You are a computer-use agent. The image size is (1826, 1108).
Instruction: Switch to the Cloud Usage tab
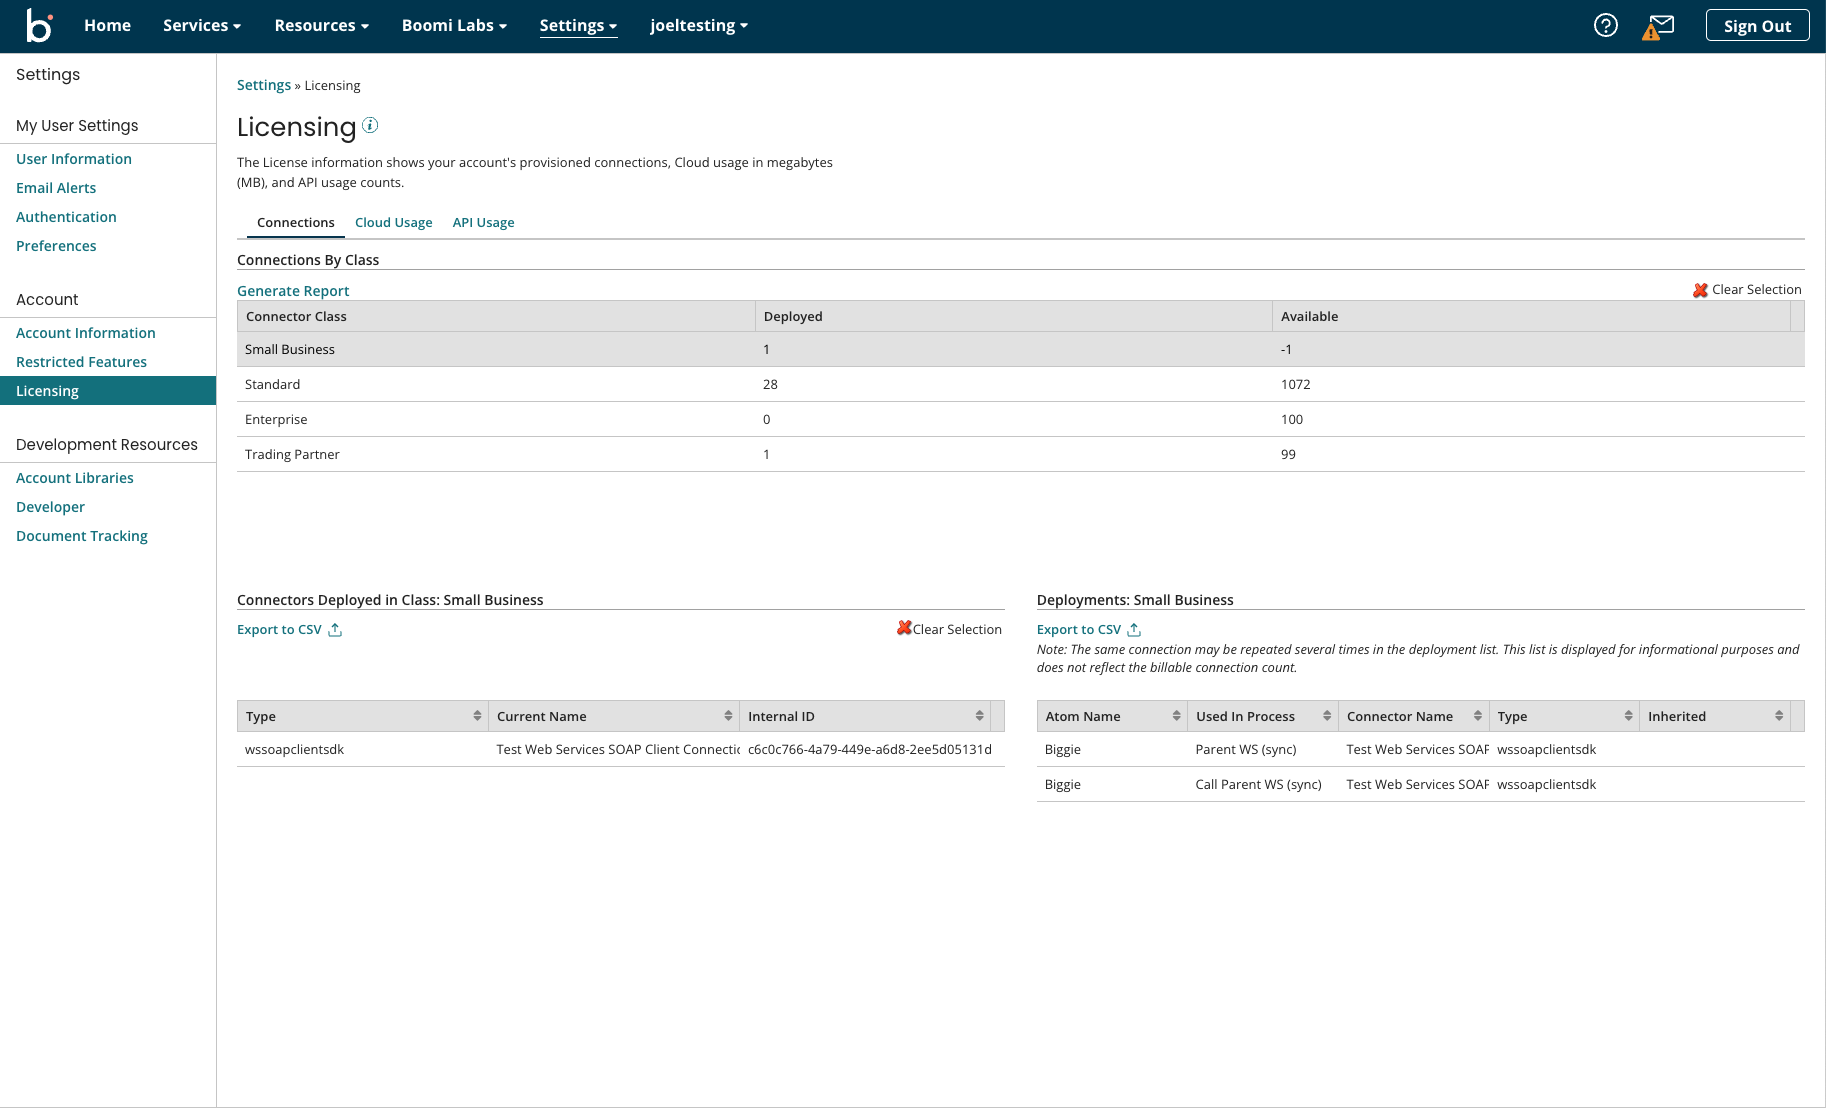point(393,222)
